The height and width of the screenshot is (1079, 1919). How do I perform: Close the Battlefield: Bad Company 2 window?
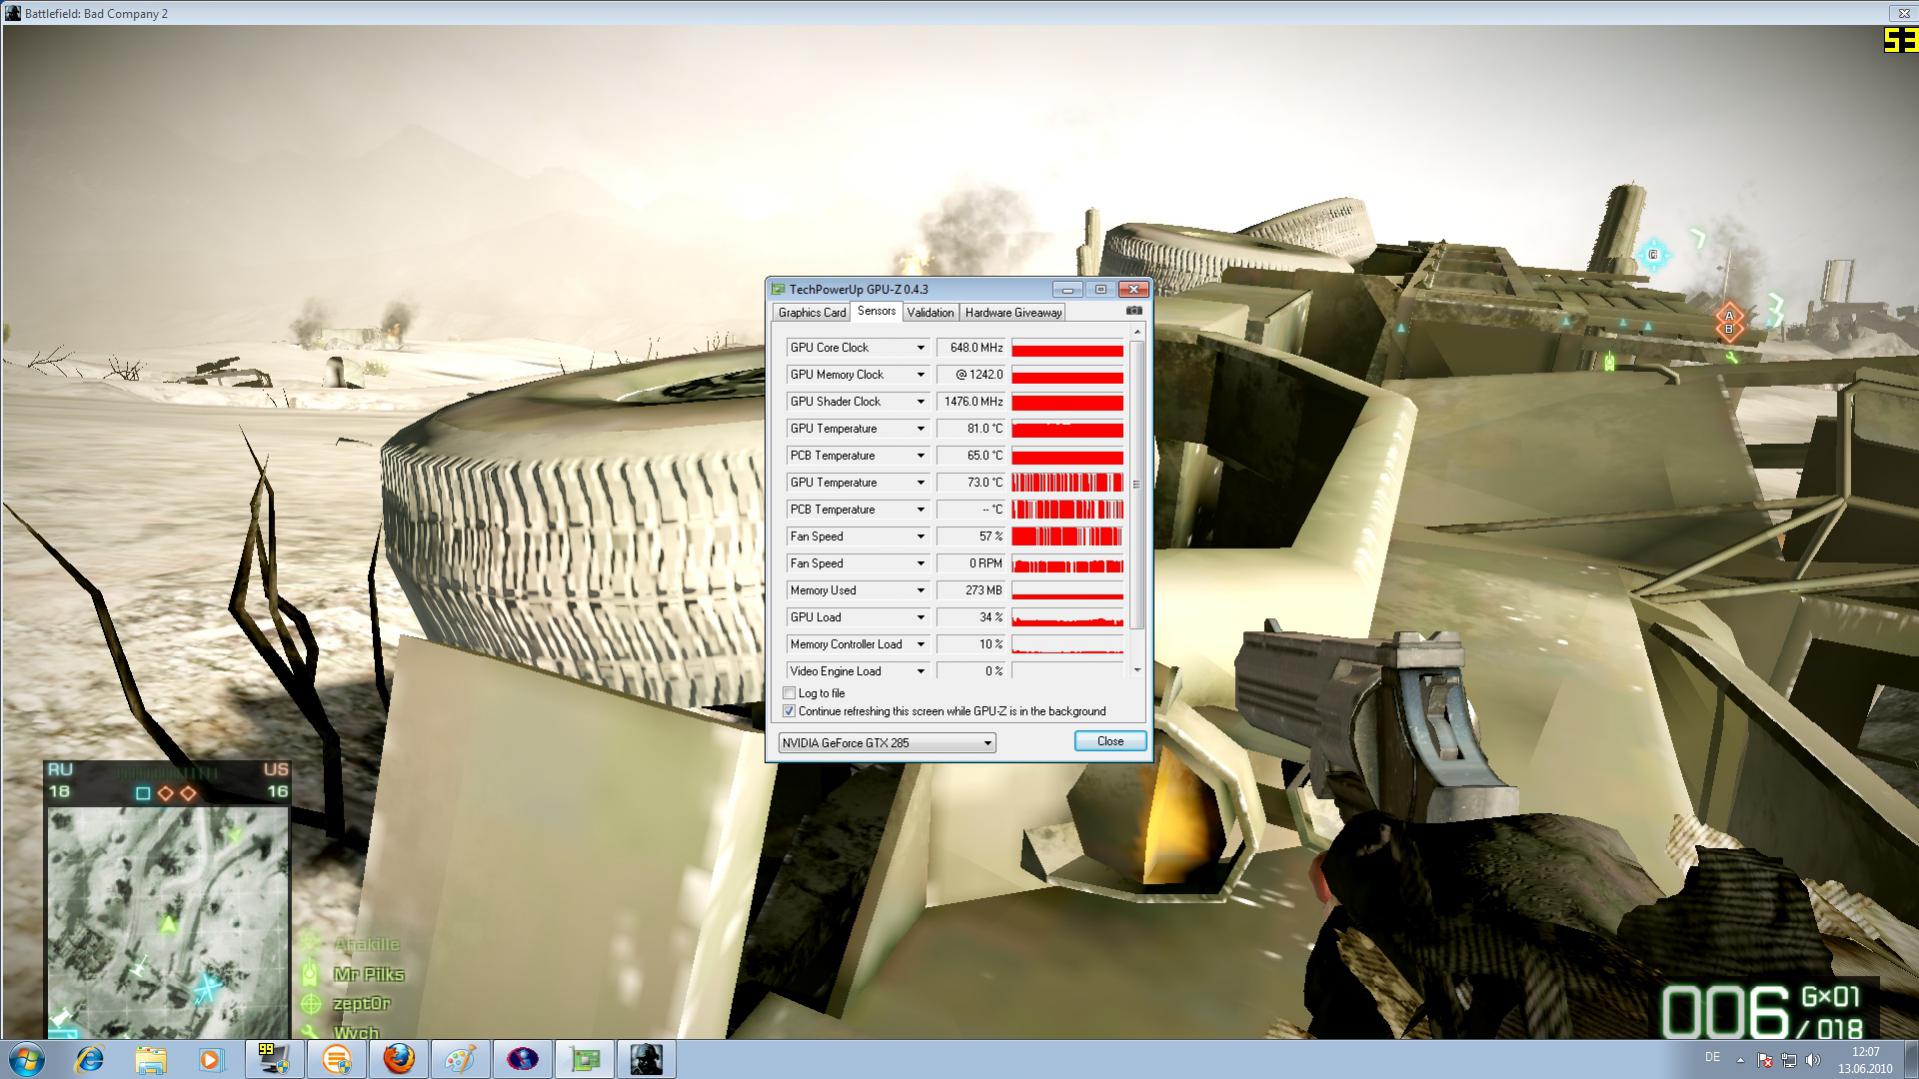[1904, 13]
